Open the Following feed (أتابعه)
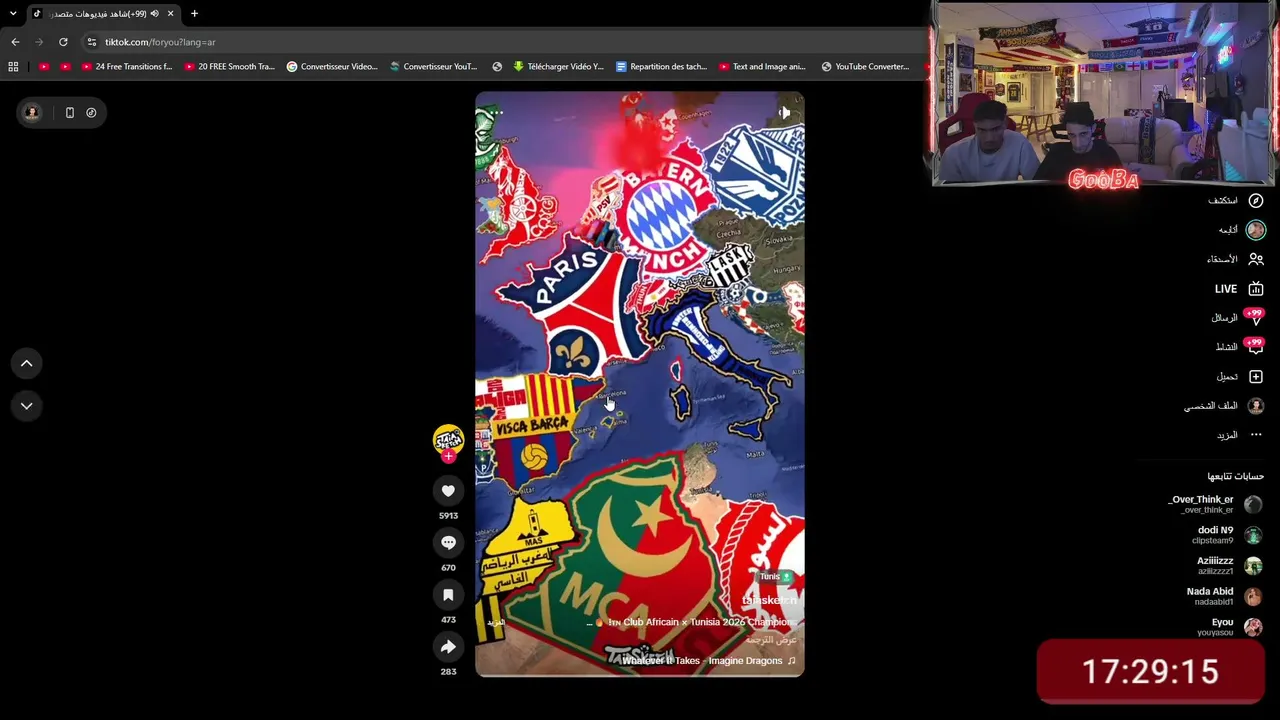This screenshot has height=720, width=1280. (x=1241, y=230)
